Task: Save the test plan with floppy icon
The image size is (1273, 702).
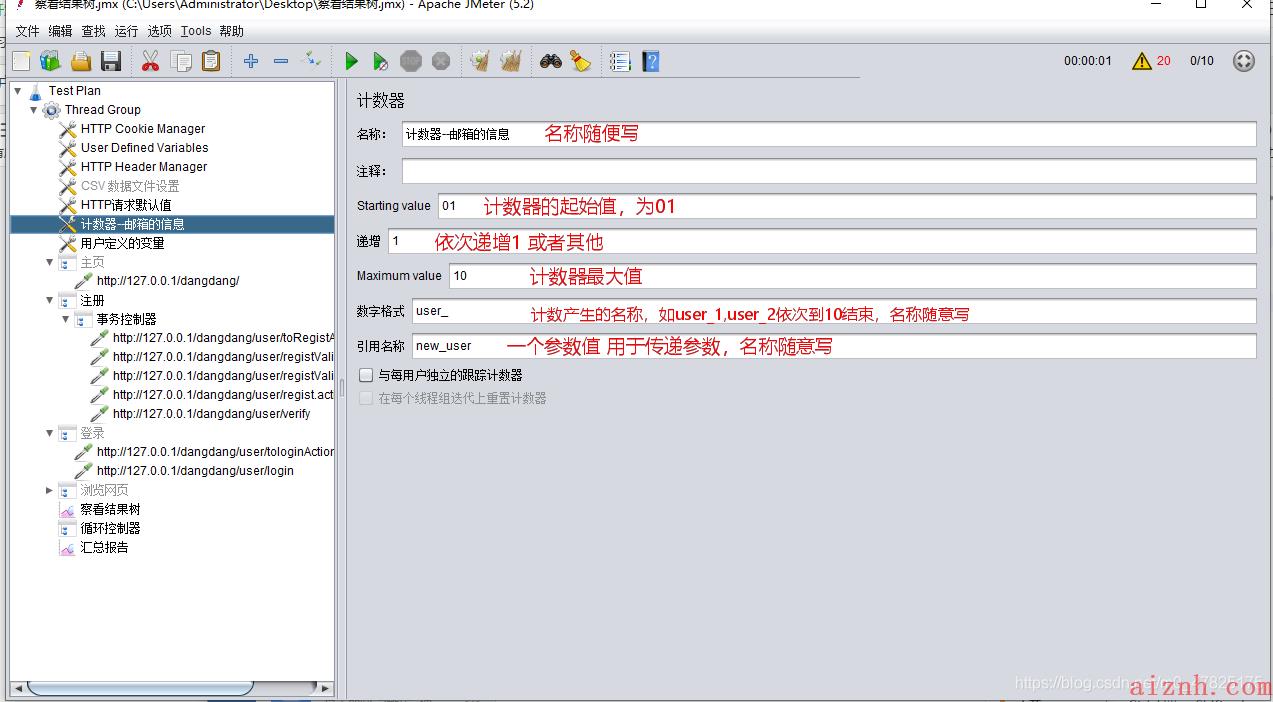Action: point(111,61)
